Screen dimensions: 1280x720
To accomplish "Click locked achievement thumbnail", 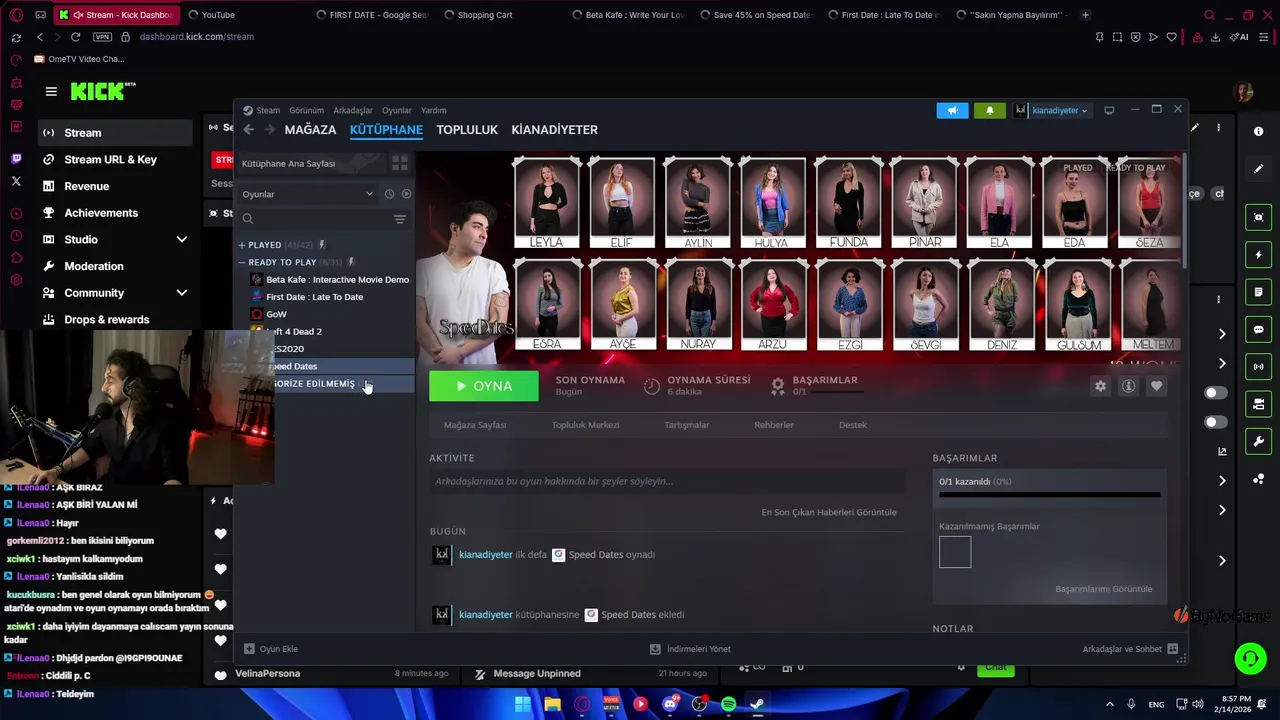I will pos(955,552).
